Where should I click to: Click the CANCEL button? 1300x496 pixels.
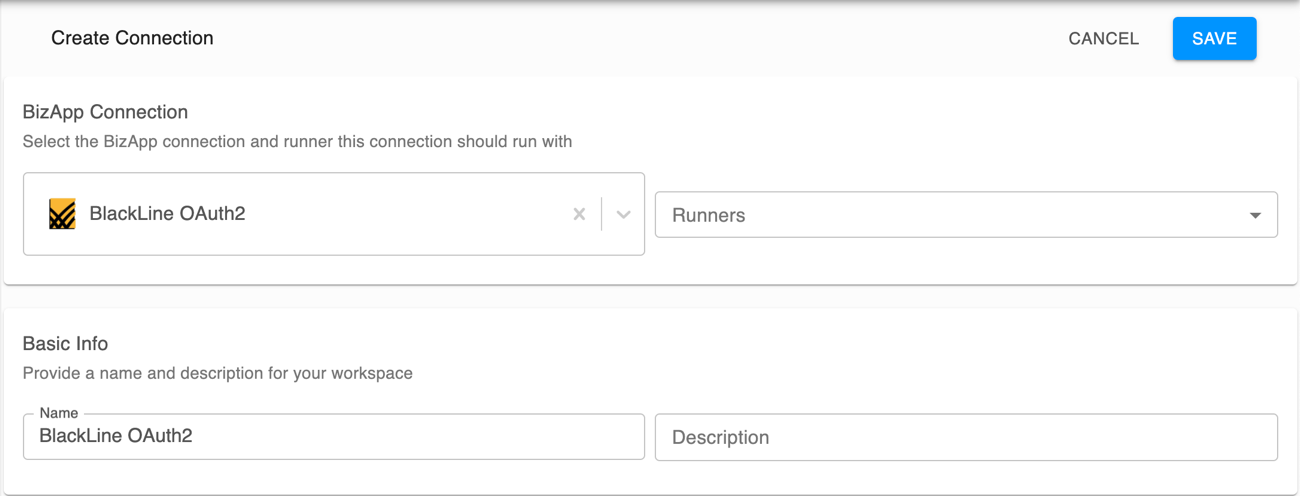pos(1103,39)
